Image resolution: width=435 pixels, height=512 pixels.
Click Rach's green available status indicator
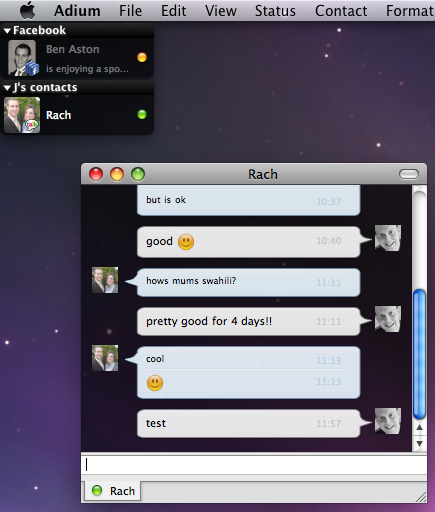coord(142,115)
